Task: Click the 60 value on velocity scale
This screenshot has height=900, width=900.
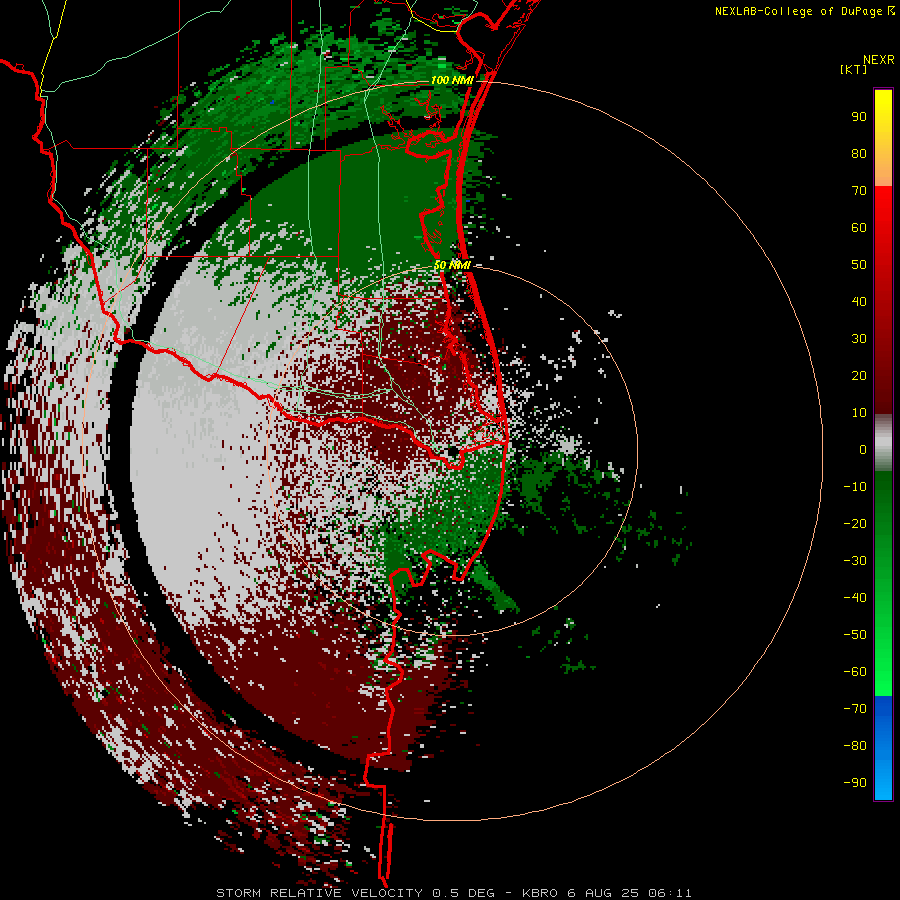Action: click(859, 227)
